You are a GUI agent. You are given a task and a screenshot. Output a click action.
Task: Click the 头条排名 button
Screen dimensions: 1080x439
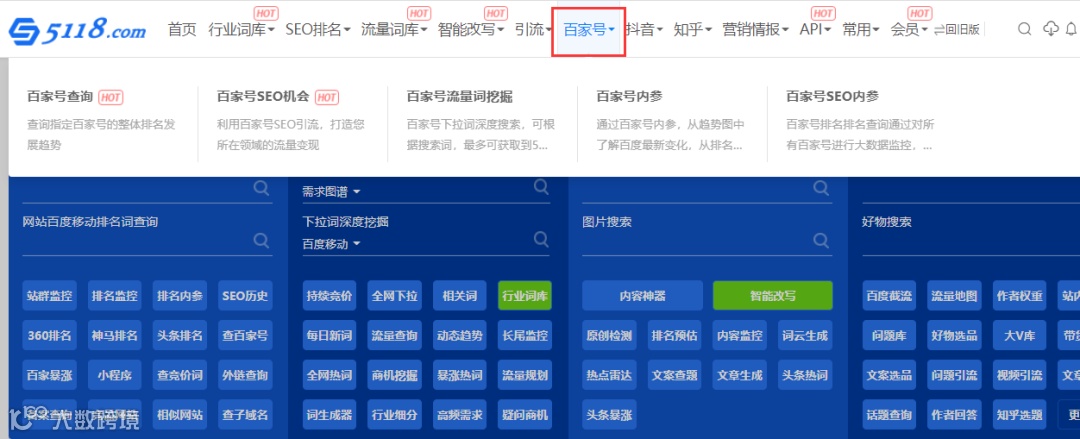[x=180, y=336]
